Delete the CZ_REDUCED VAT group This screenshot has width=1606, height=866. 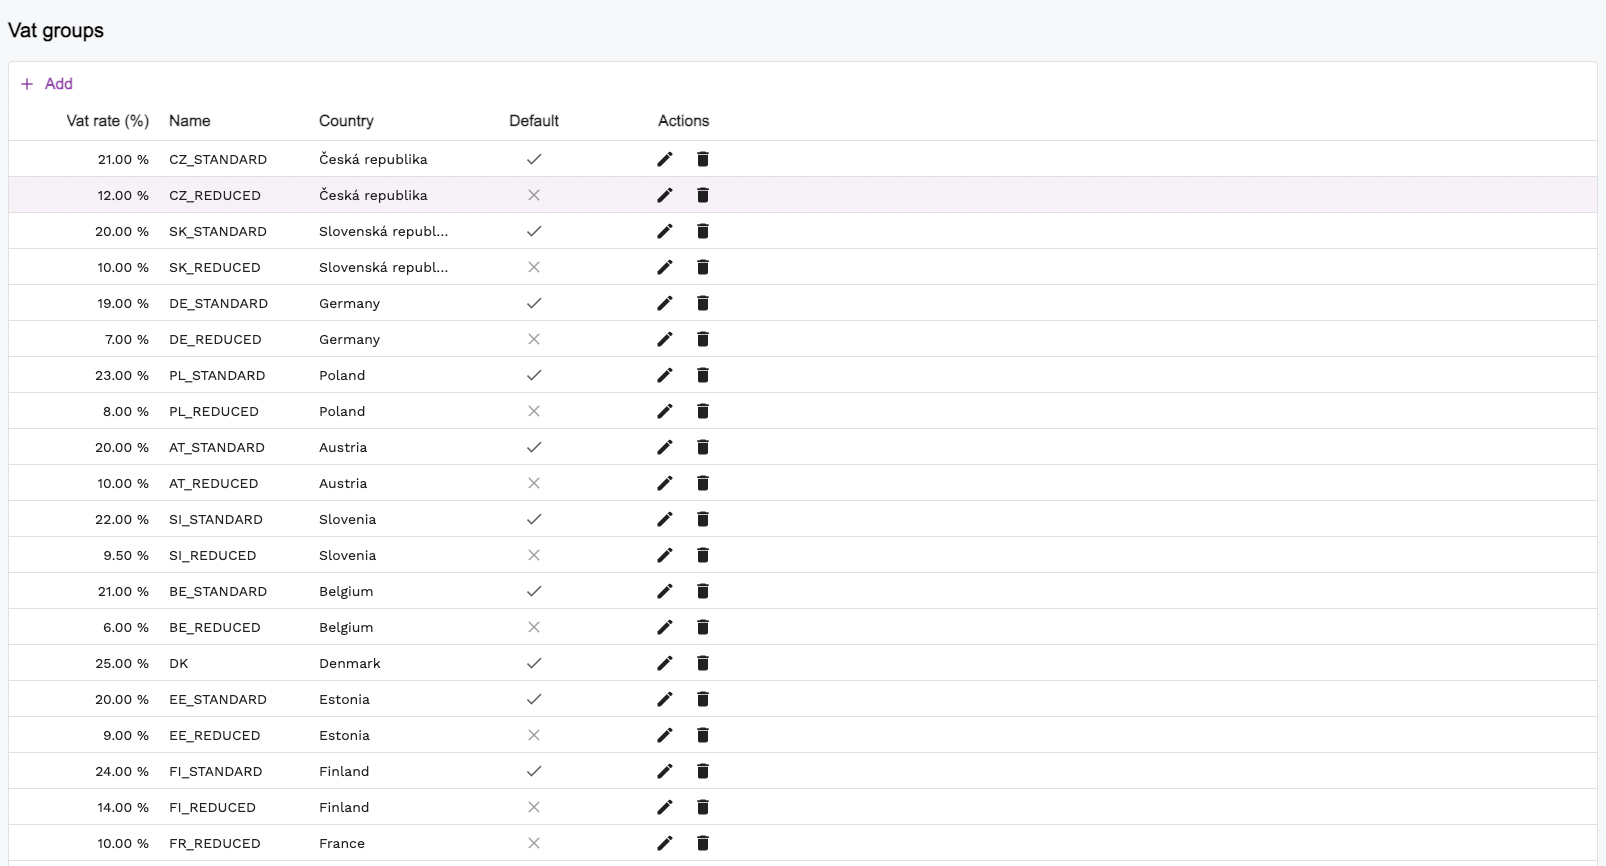click(x=703, y=195)
